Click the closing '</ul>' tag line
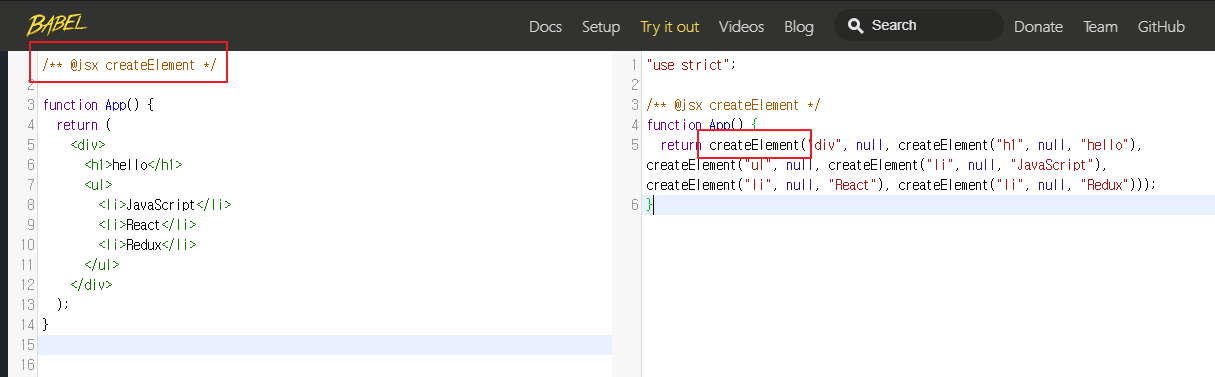This screenshot has width=1215, height=377. tap(101, 265)
